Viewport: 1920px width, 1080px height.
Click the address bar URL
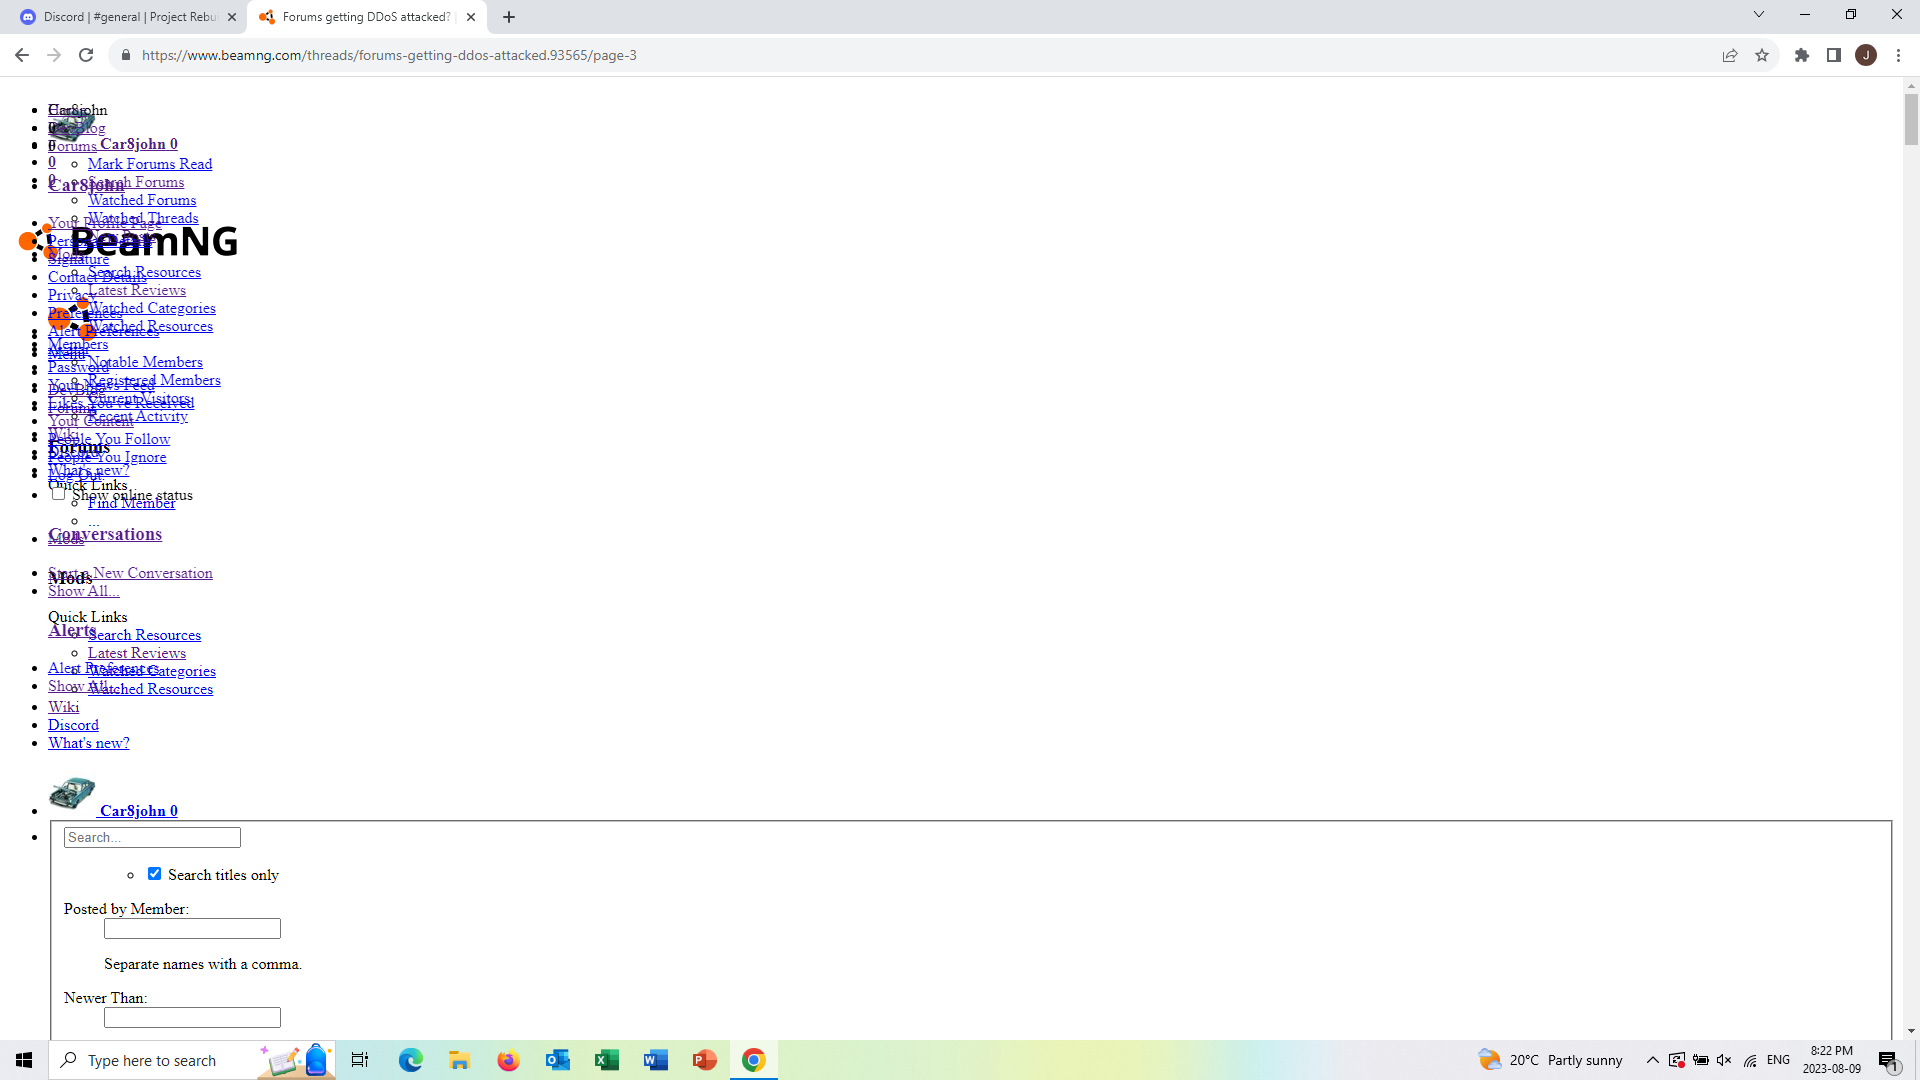(x=389, y=55)
